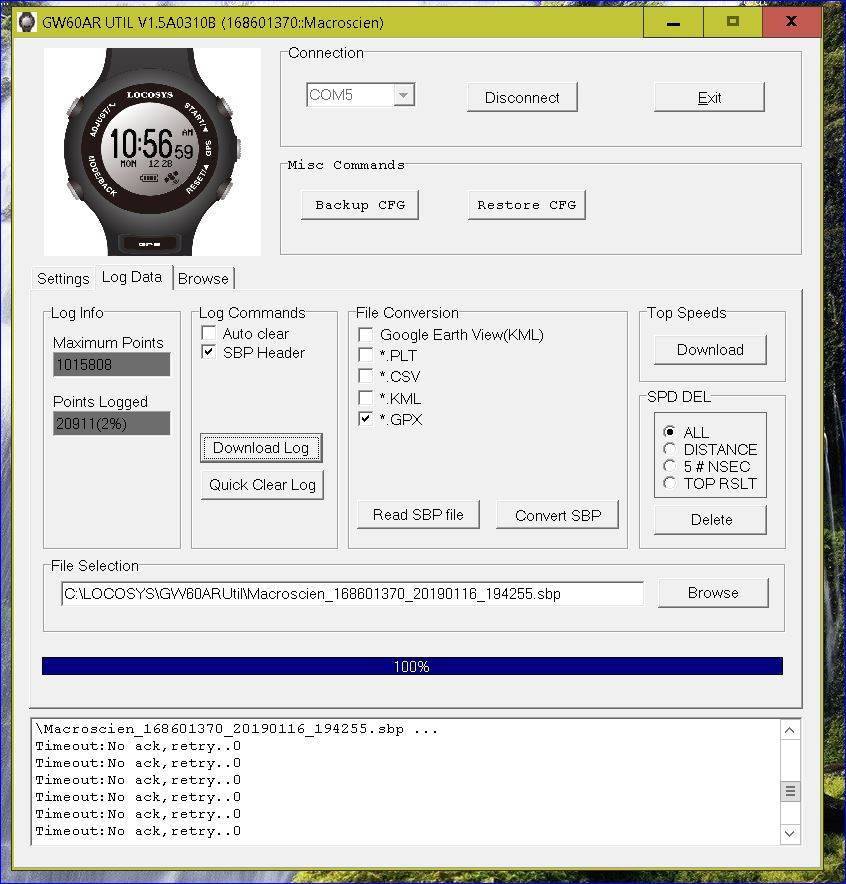The image size is (846, 884).
Task: Click the Download Log button
Action: point(261,448)
